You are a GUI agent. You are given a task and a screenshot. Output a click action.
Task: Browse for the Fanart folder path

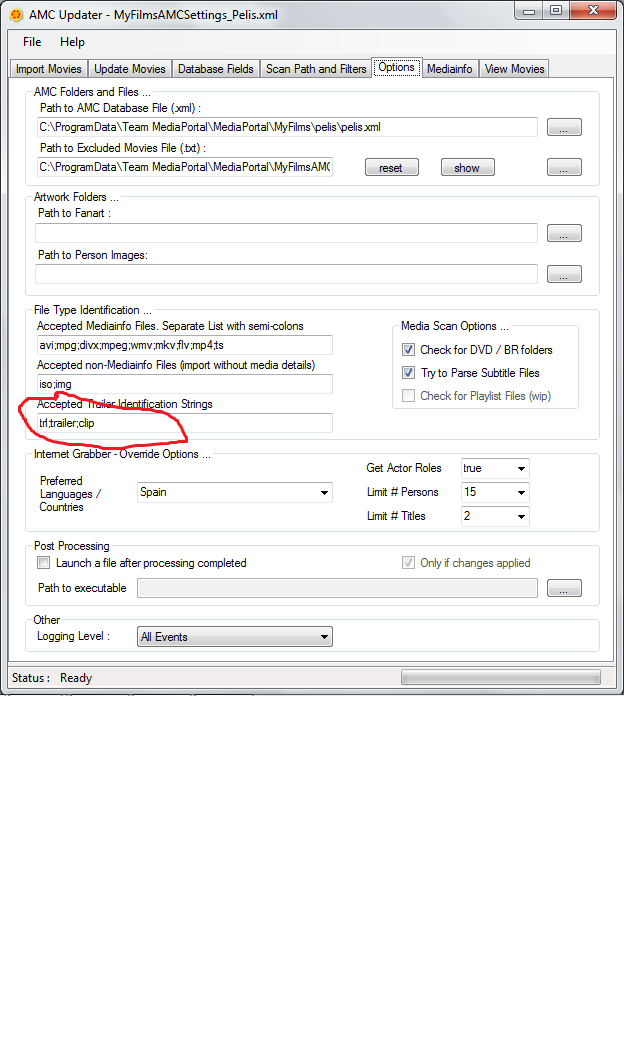tap(564, 234)
